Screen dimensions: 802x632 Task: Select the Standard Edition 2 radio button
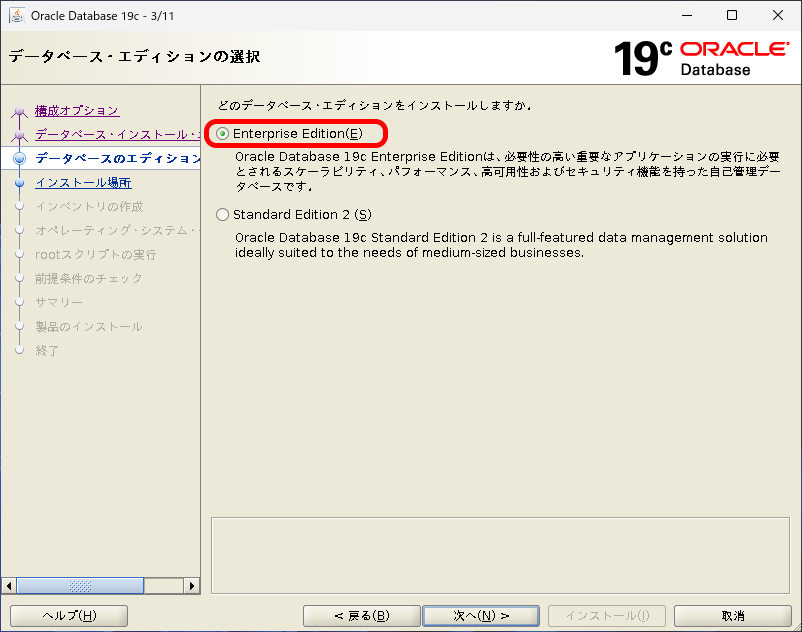tap(222, 215)
